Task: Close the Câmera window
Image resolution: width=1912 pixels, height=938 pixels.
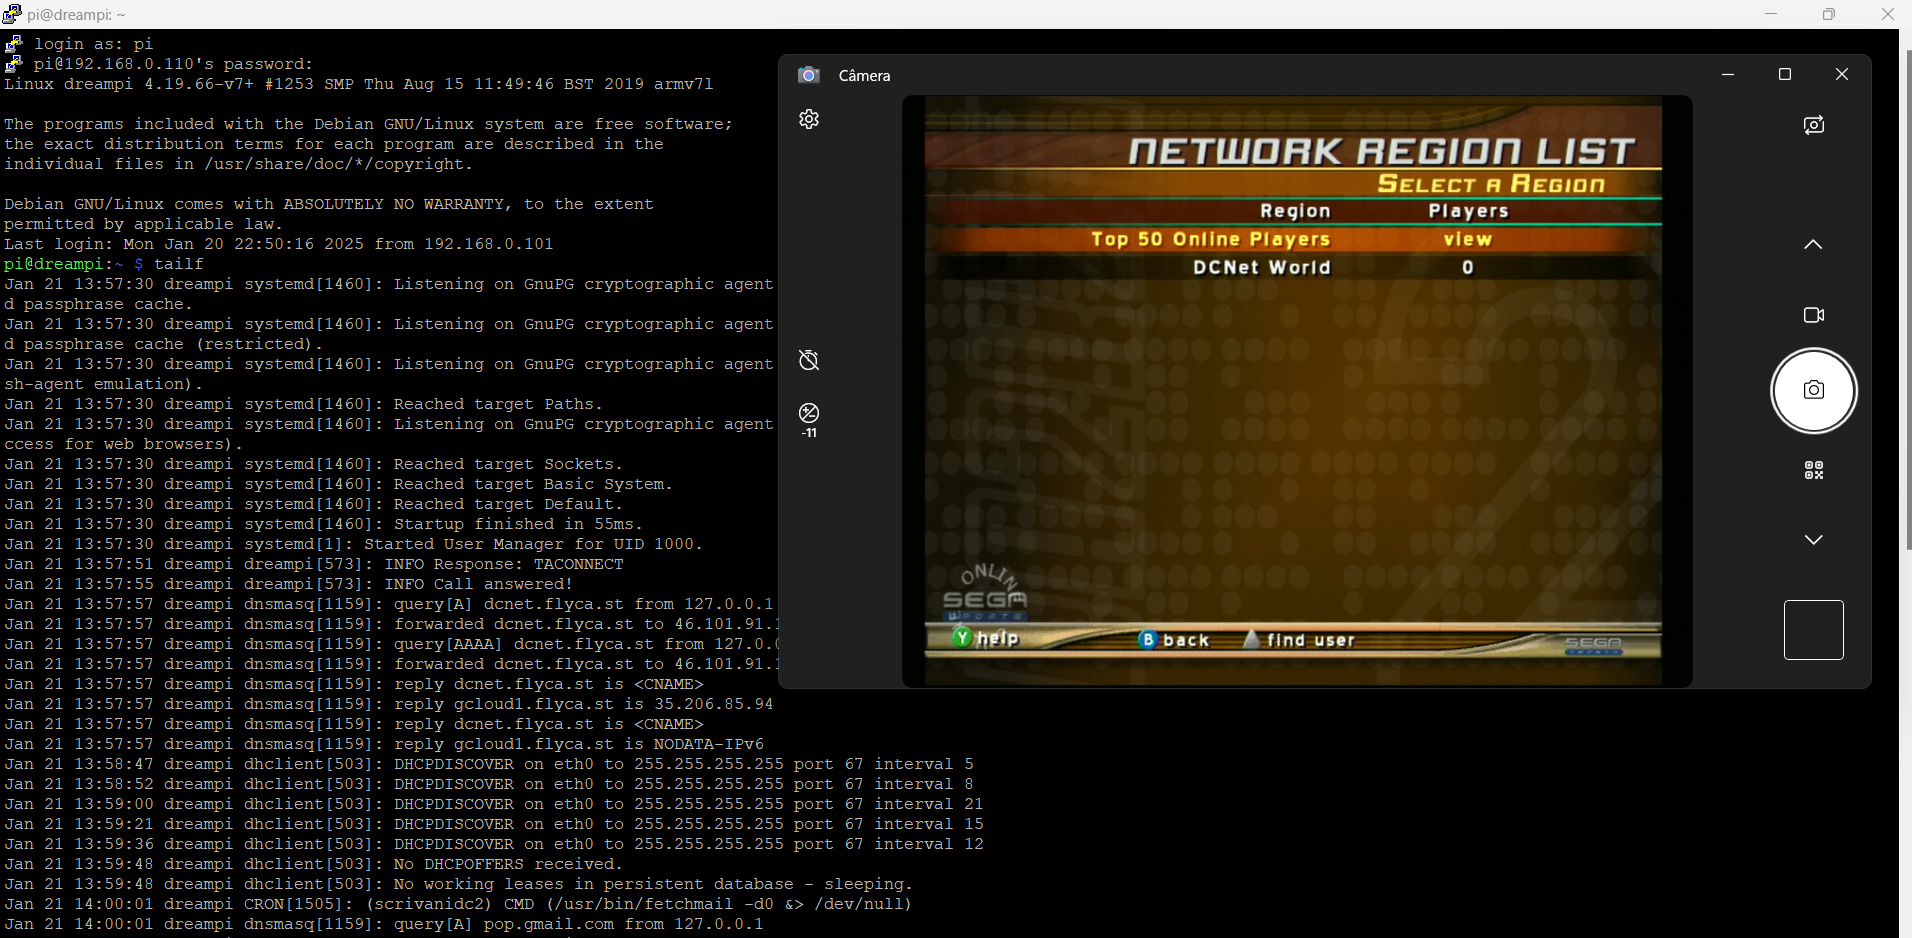Action: tap(1842, 74)
